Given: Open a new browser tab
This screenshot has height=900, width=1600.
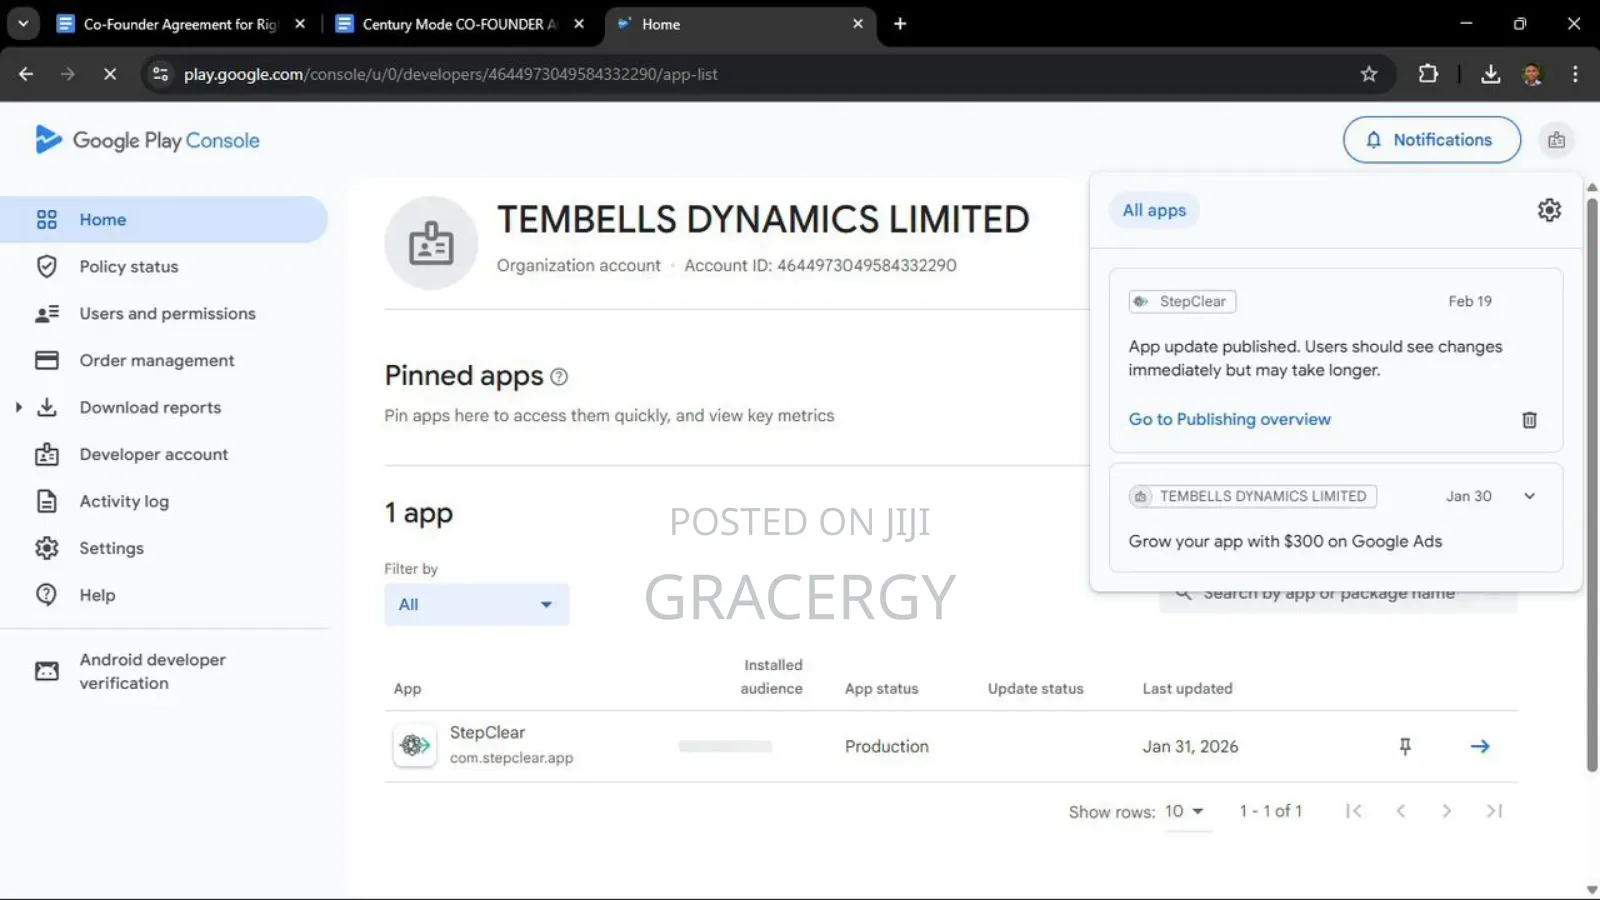Looking at the screenshot, I should [900, 24].
